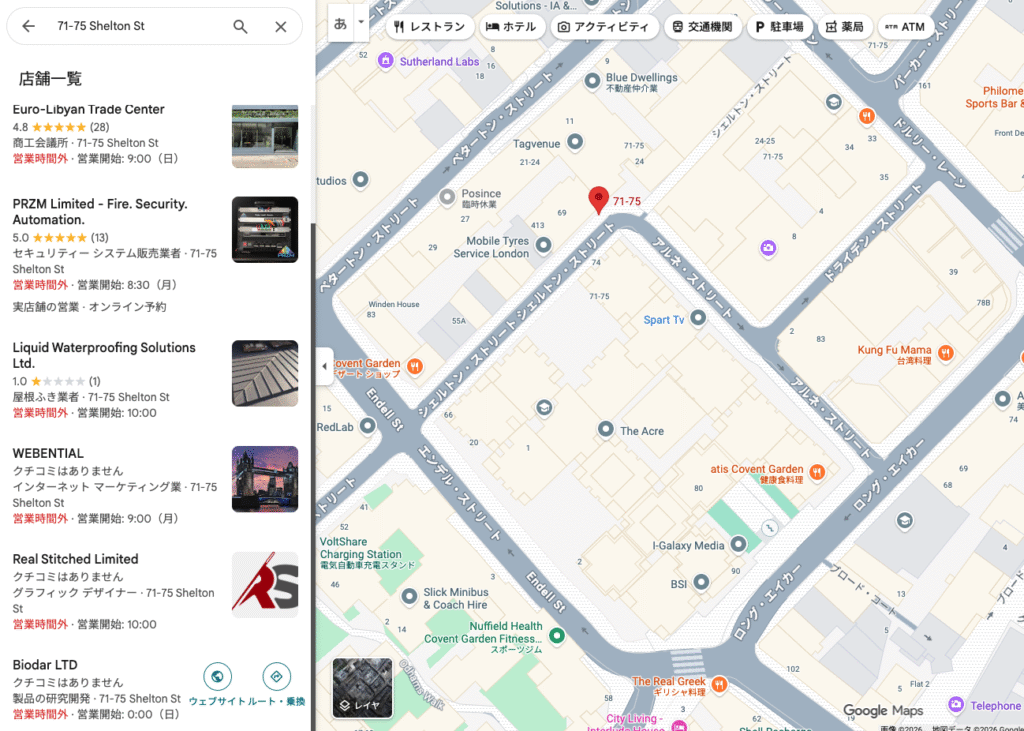Clear the search with the X icon
Viewport: 1024px width, 731px height.
click(x=281, y=26)
